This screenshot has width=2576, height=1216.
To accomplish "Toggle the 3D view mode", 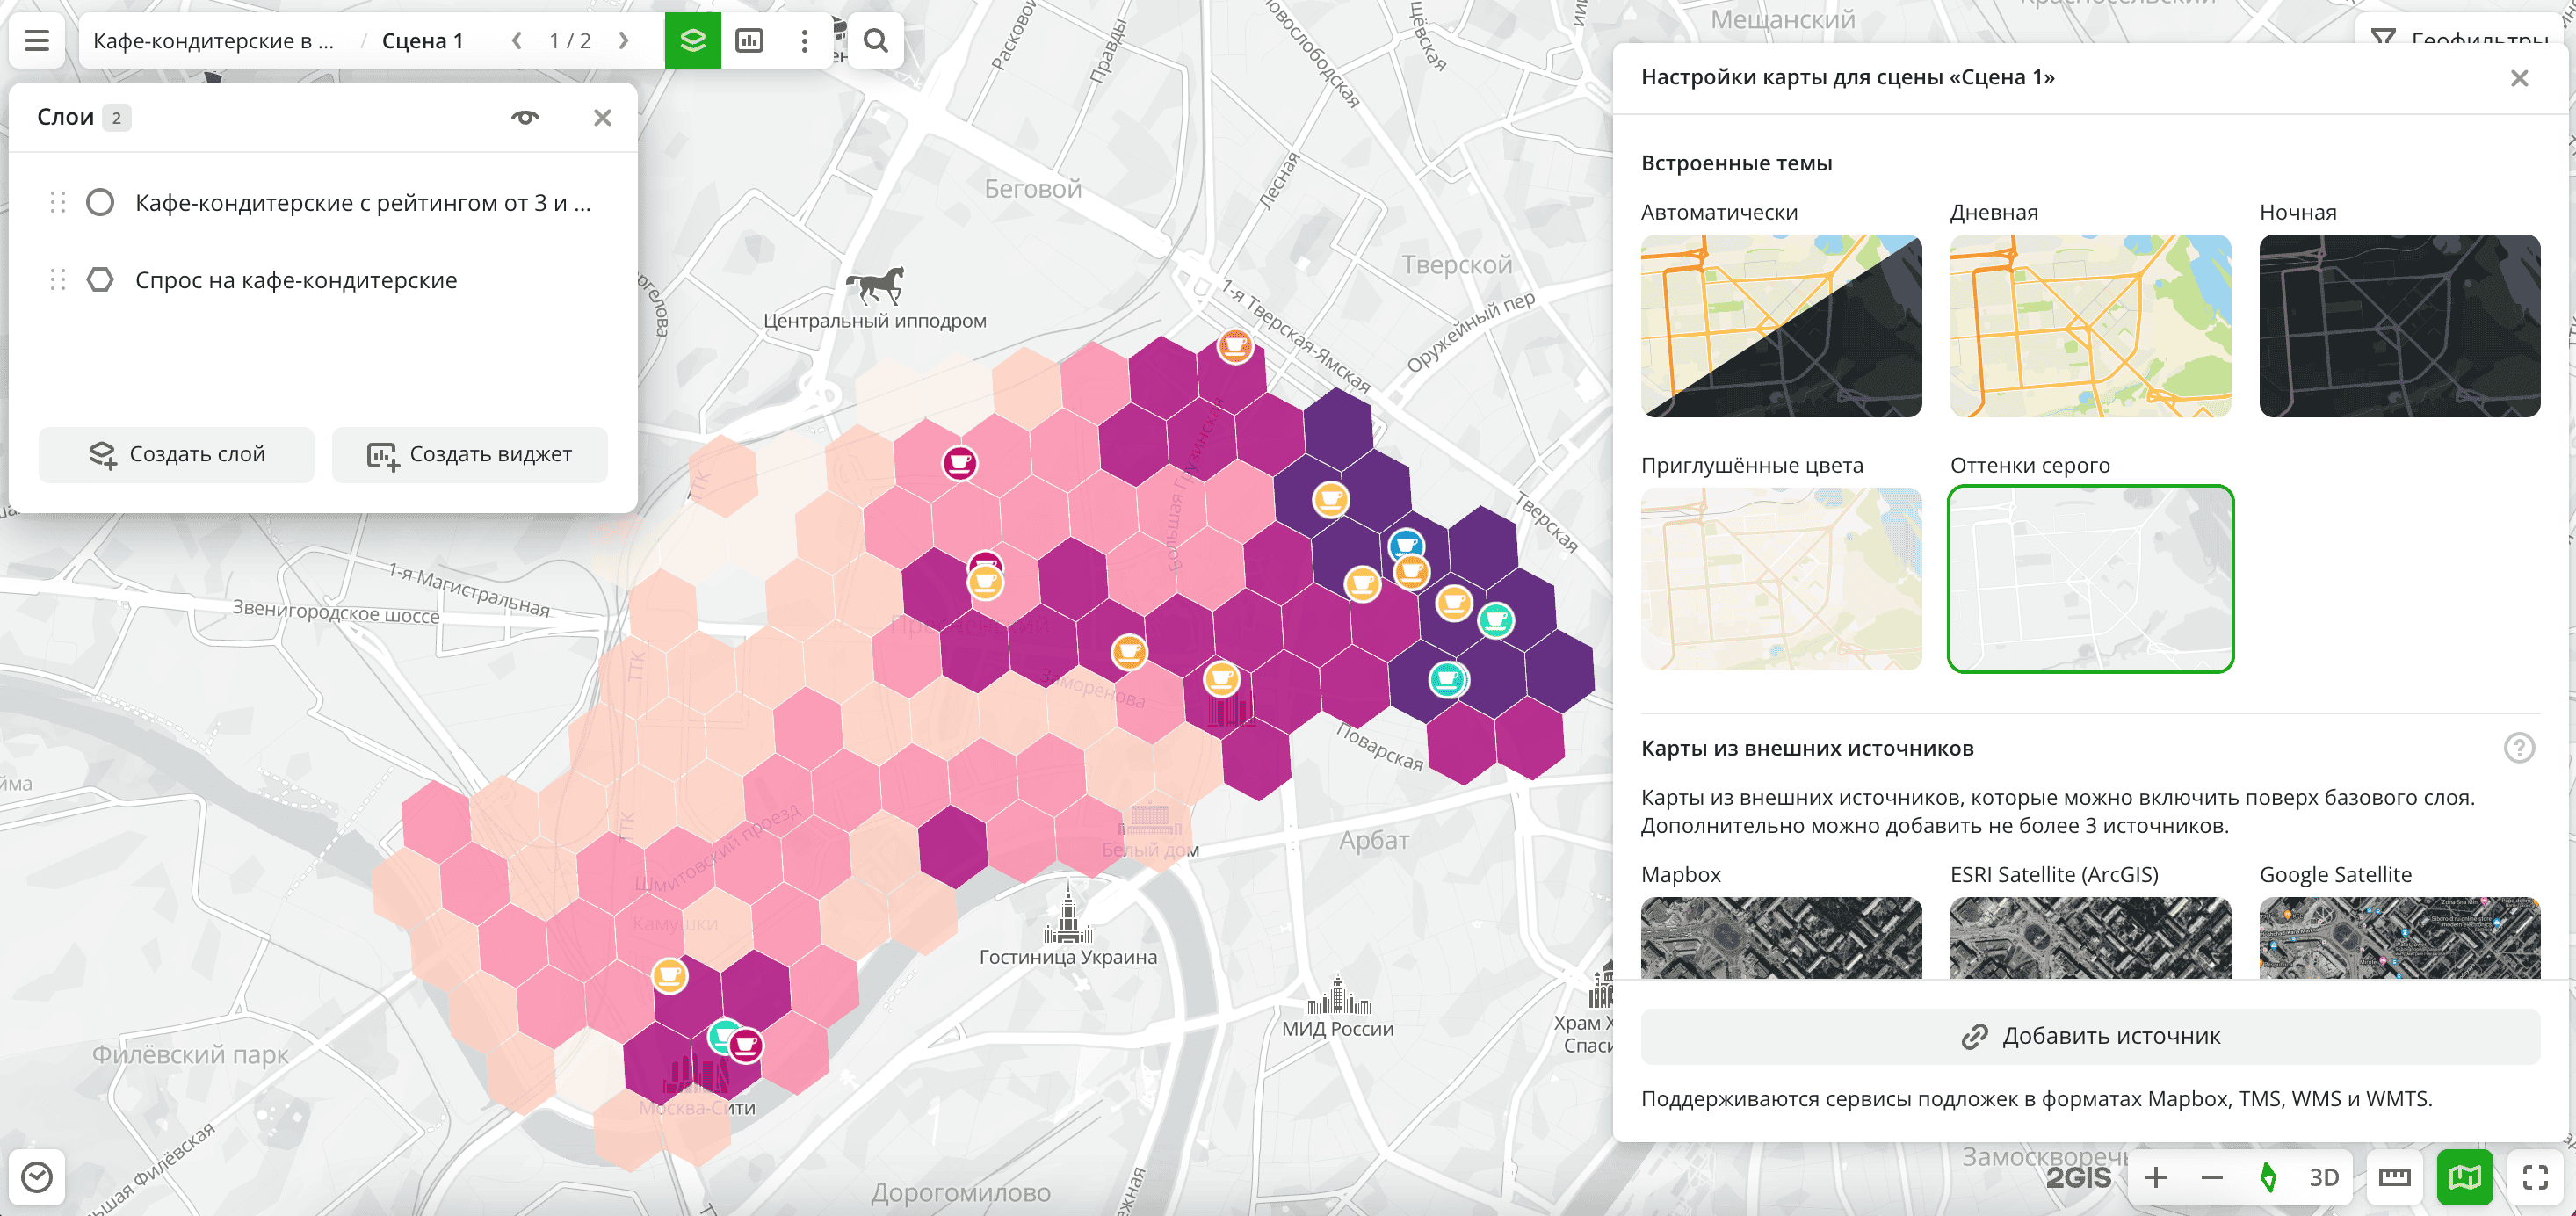I will click(x=2323, y=1177).
